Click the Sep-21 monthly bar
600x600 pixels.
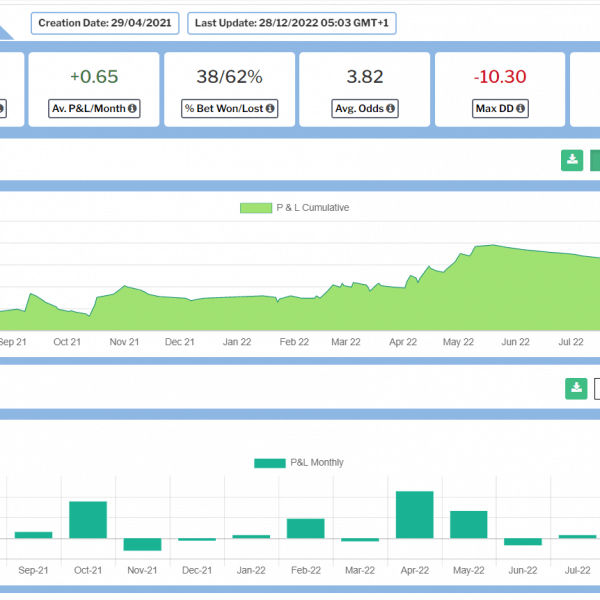tap(34, 535)
